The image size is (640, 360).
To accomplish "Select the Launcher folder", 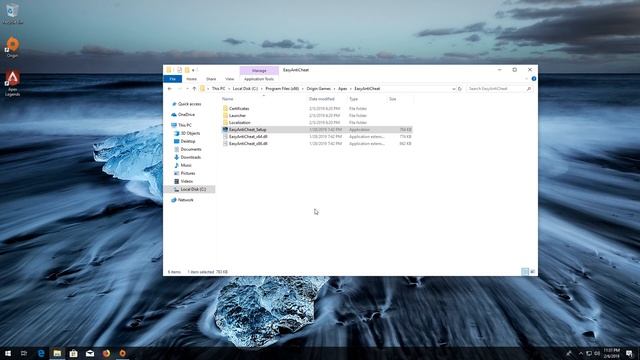I will coord(237,116).
